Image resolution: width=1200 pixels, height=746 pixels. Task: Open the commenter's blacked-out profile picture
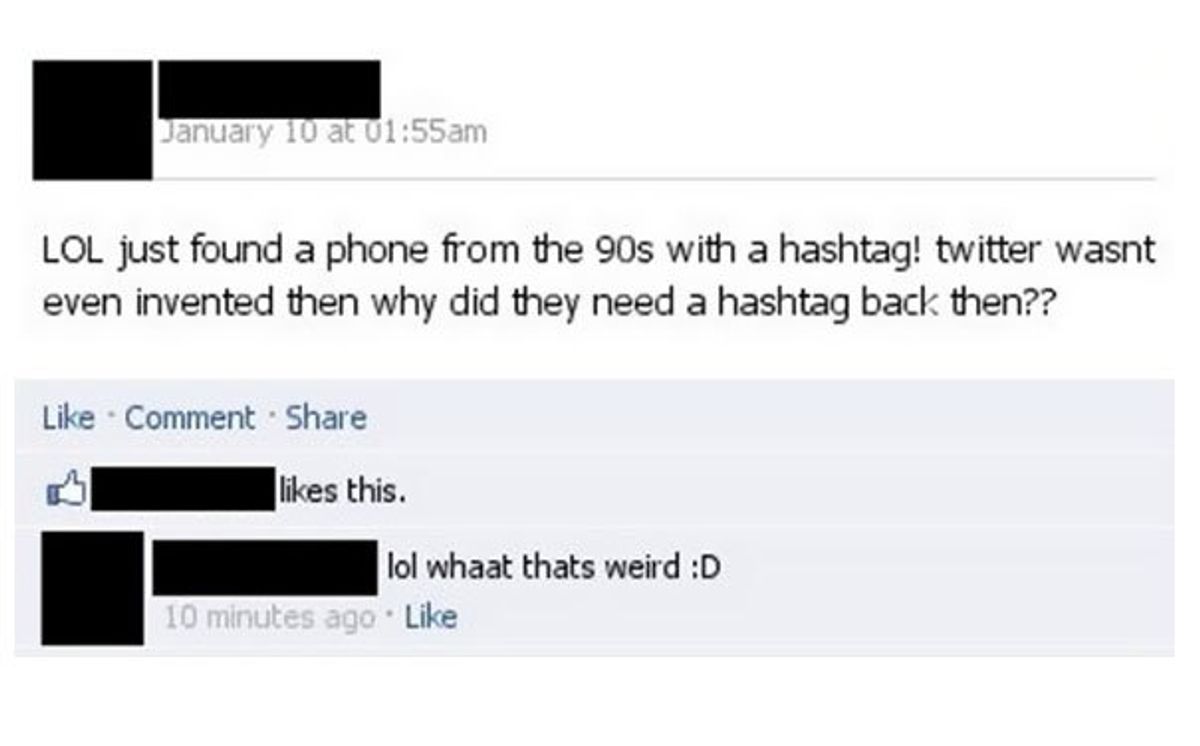point(92,588)
